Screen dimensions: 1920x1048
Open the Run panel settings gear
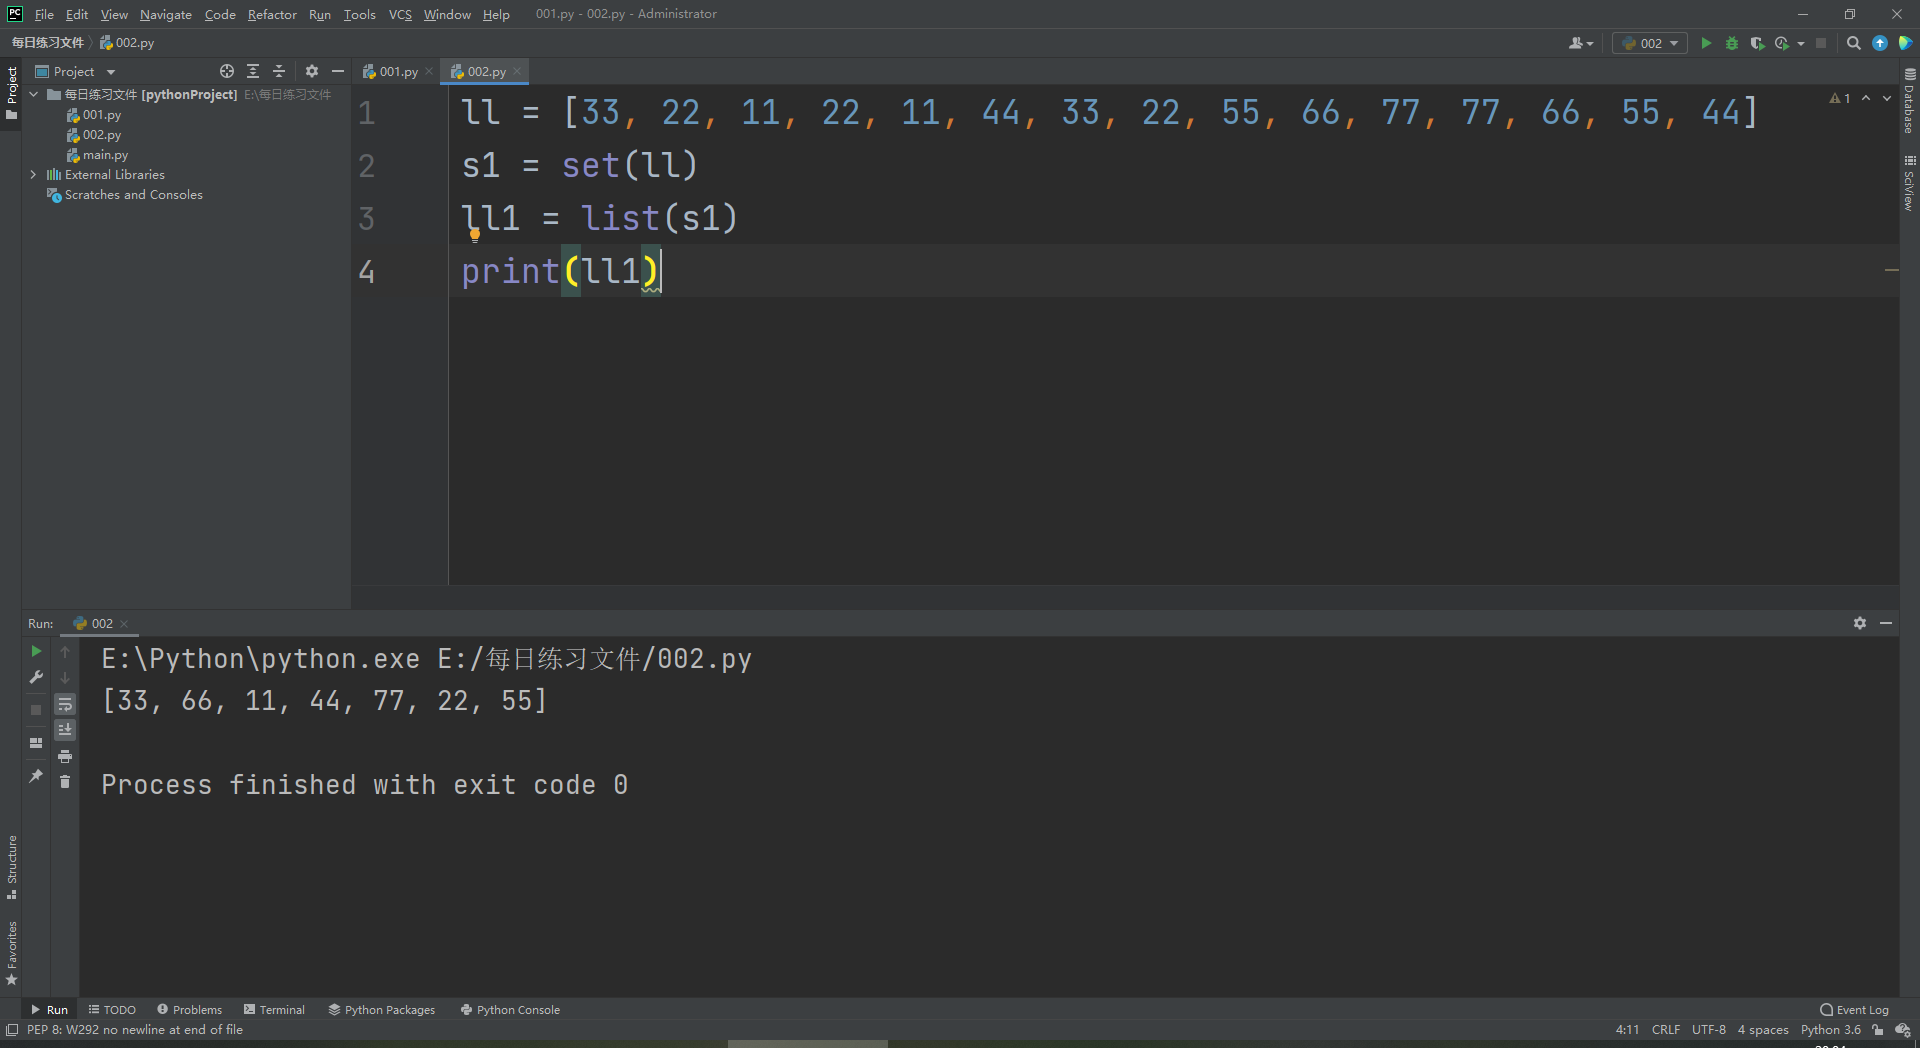coord(1860,623)
